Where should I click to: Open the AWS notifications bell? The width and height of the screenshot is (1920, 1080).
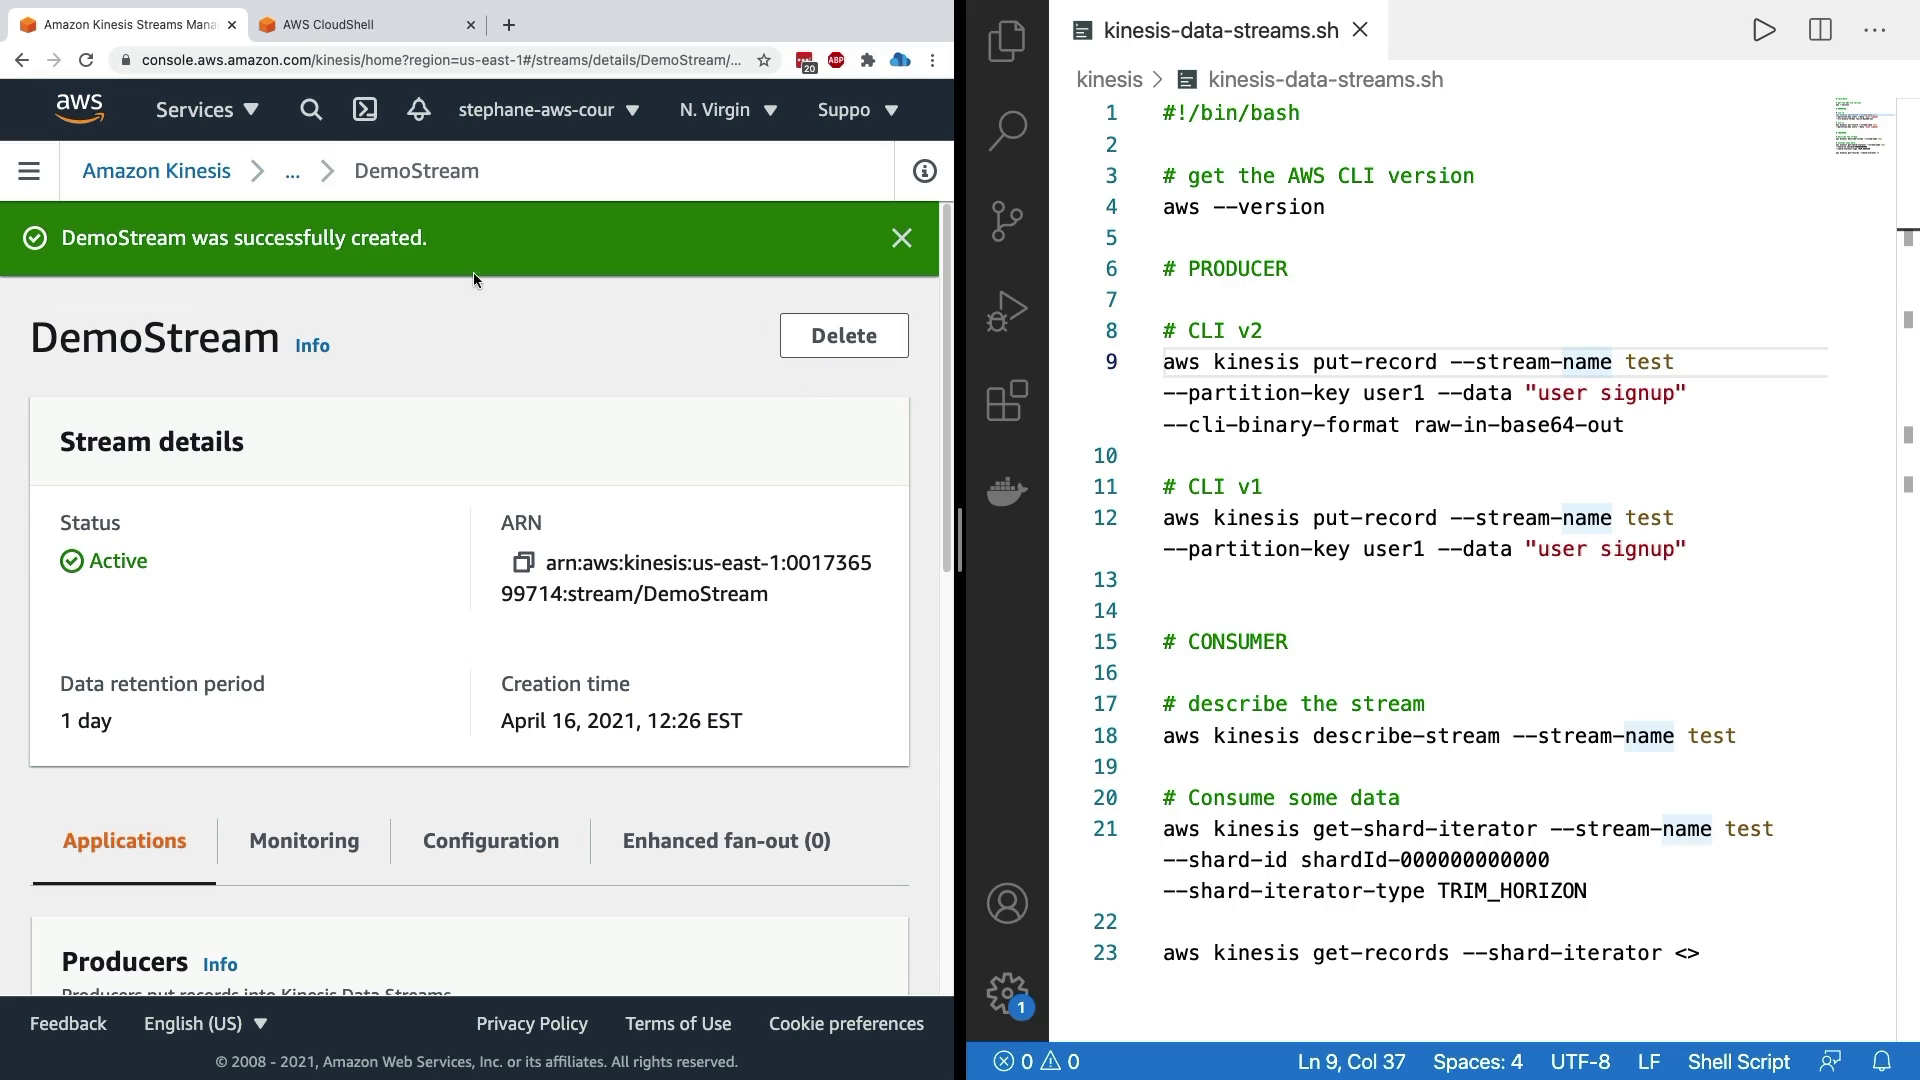click(419, 110)
